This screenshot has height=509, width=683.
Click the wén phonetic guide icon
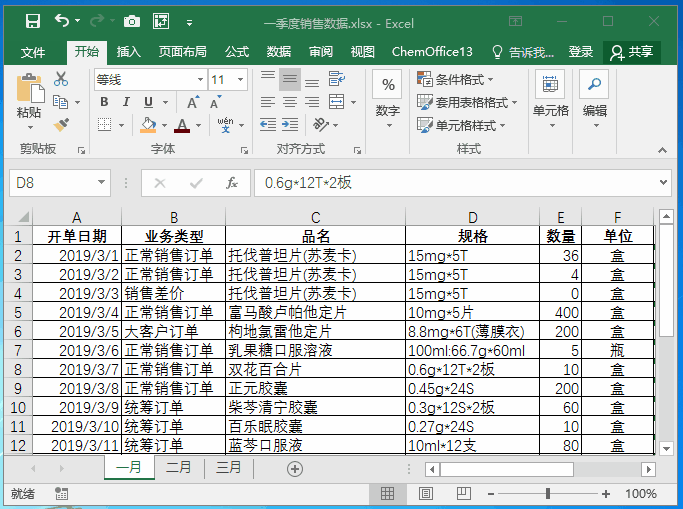[226, 125]
